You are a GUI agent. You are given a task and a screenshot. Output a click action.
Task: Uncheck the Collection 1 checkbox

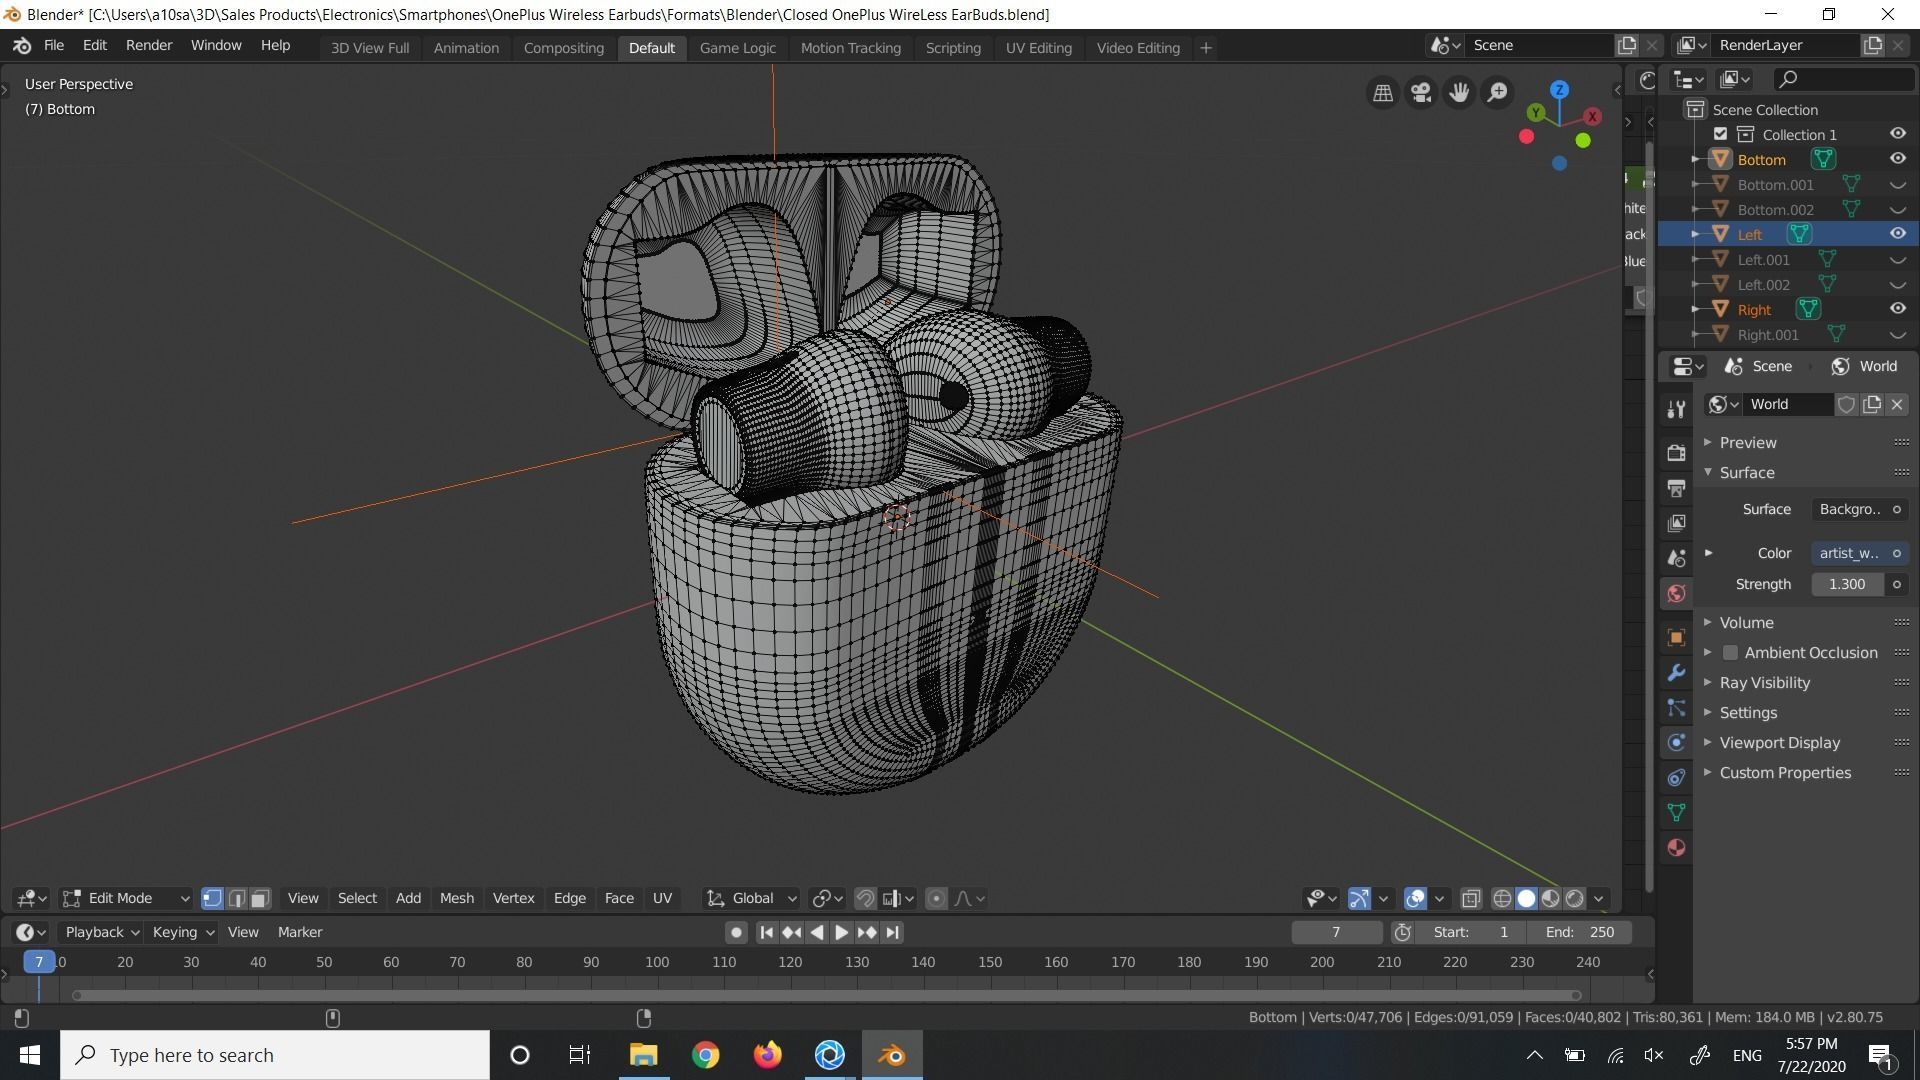[x=1720, y=134]
